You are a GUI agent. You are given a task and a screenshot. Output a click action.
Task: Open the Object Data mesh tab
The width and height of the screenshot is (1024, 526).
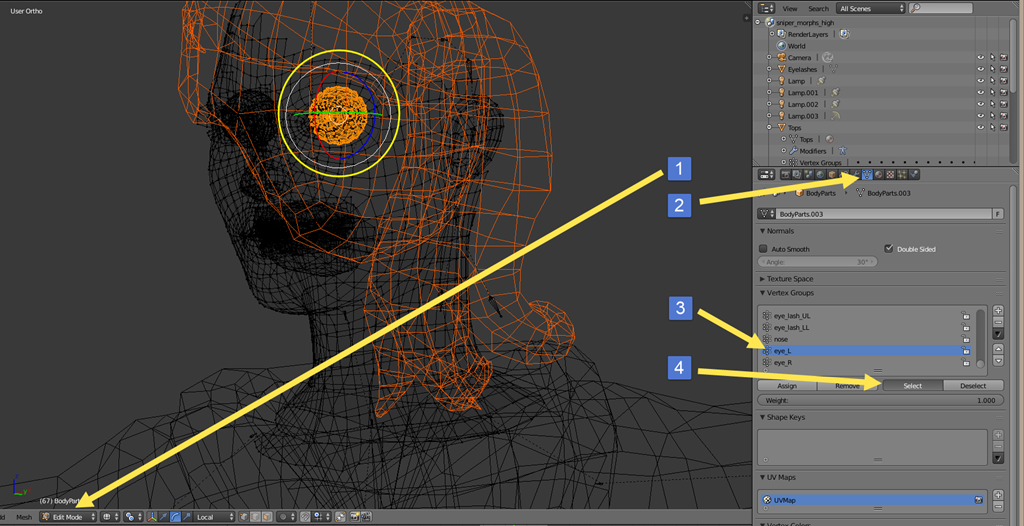867,174
